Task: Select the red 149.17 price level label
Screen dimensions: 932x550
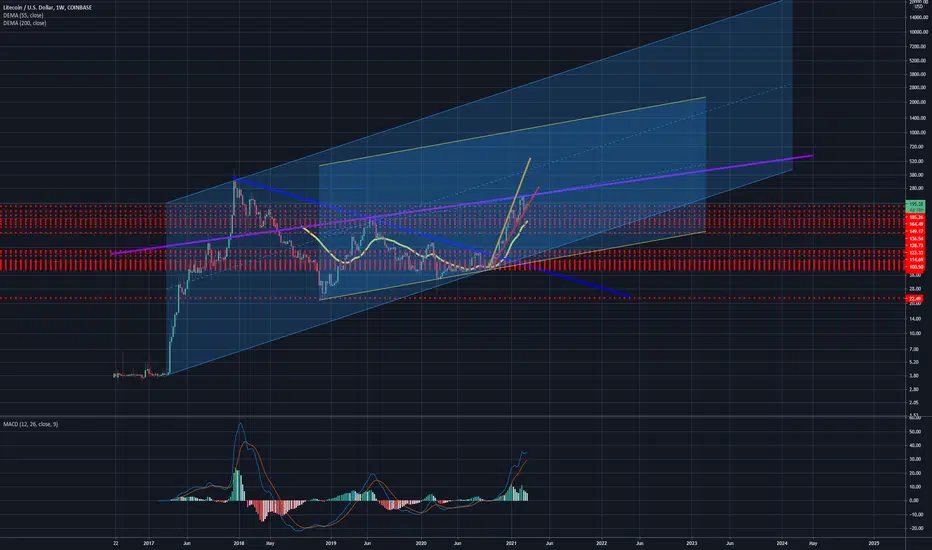Action: pos(915,231)
